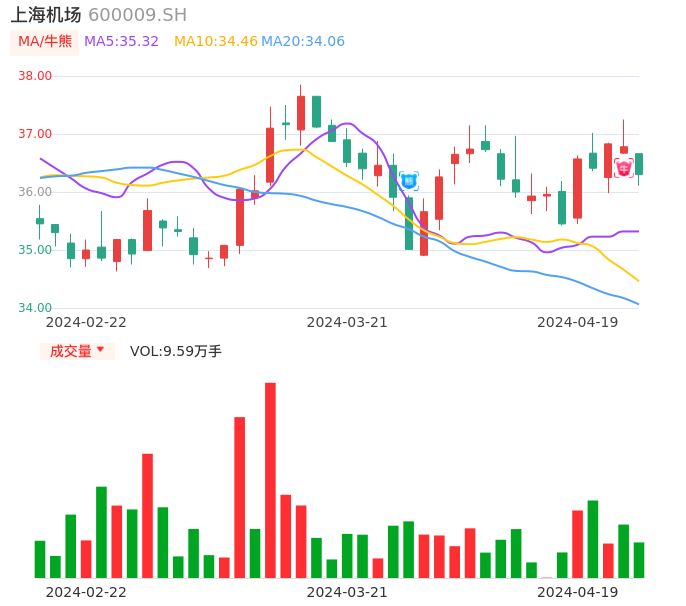Click the tallest red volume bar
686x606 pixels.
270,480
